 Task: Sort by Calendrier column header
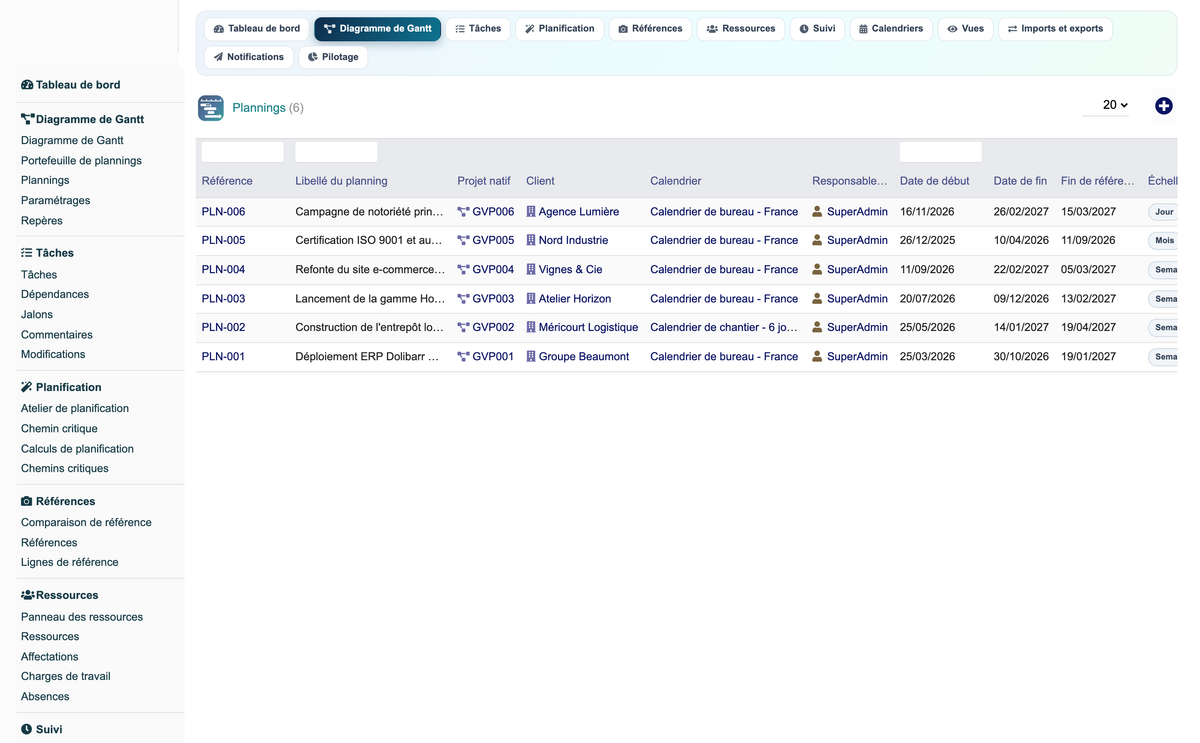(x=676, y=181)
